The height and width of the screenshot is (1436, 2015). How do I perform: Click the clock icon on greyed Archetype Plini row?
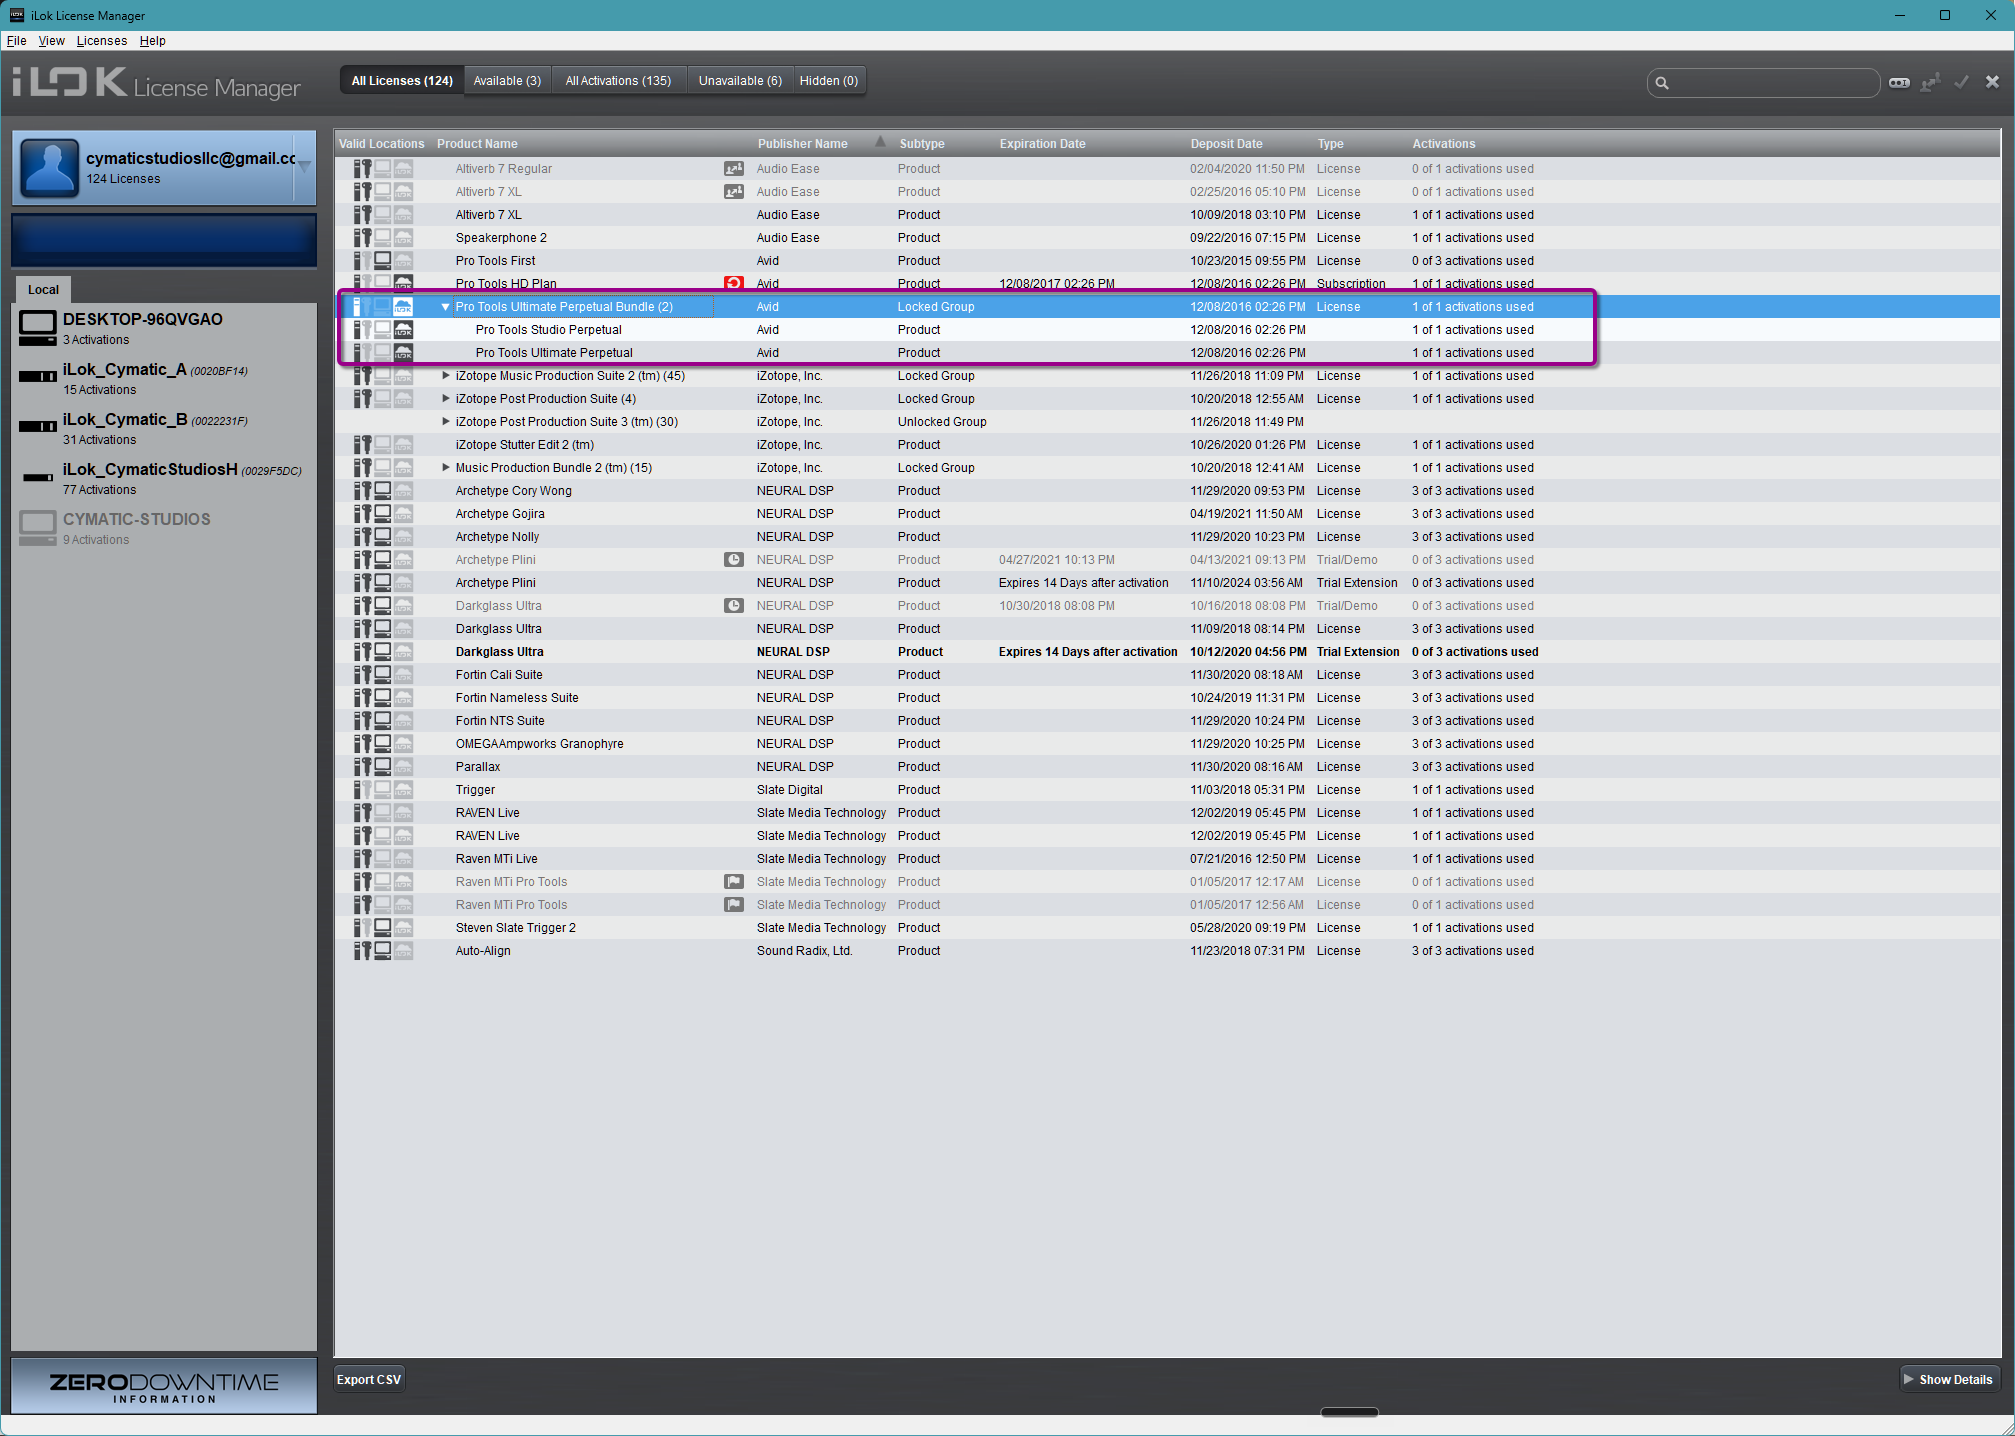[x=733, y=560]
